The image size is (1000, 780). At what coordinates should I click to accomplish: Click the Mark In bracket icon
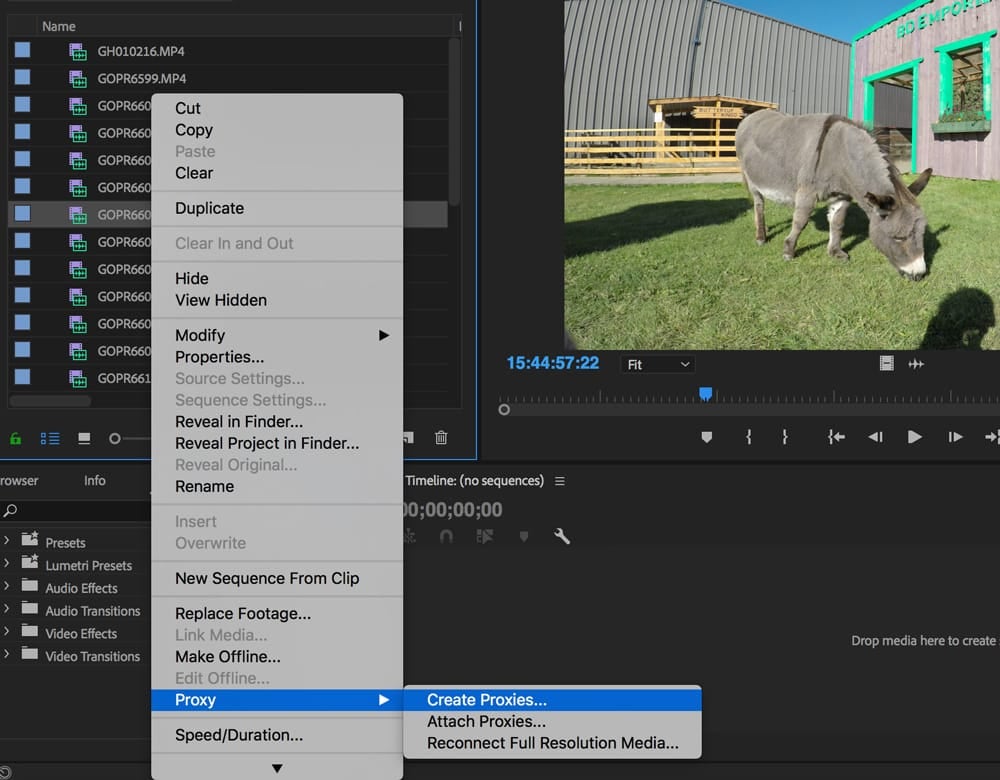click(748, 437)
